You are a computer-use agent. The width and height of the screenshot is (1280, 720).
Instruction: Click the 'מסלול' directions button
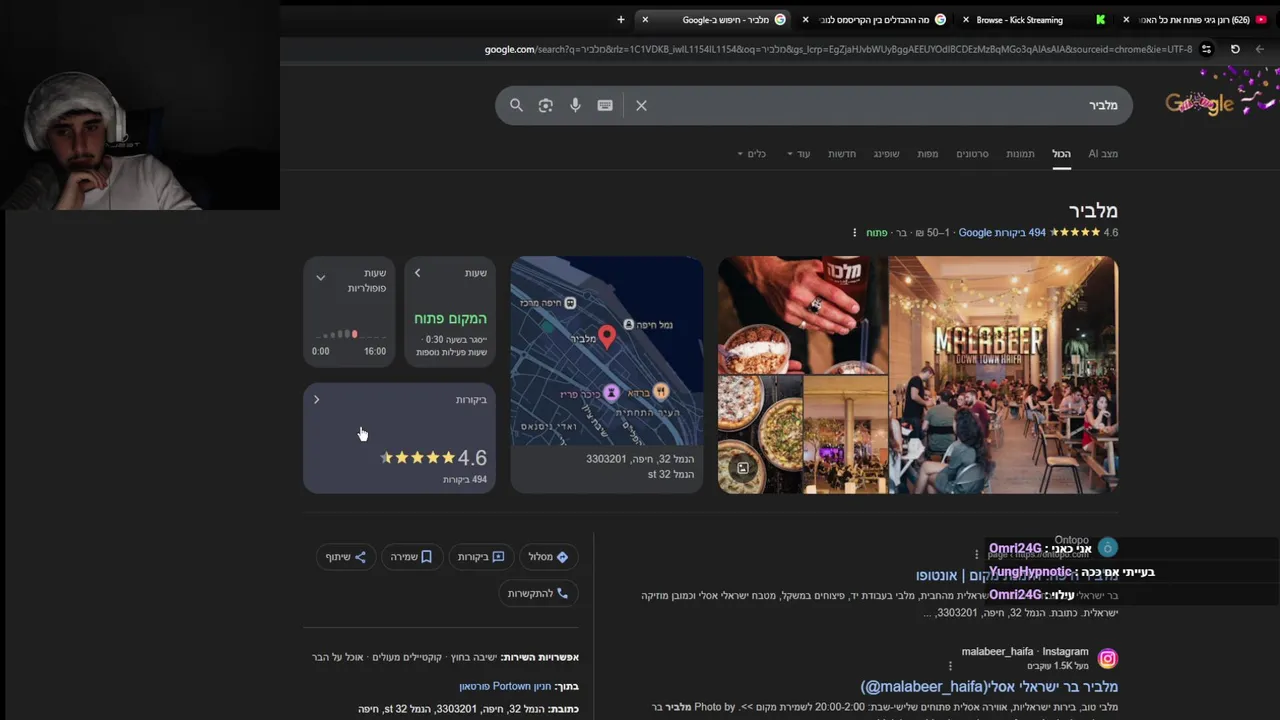click(x=548, y=557)
